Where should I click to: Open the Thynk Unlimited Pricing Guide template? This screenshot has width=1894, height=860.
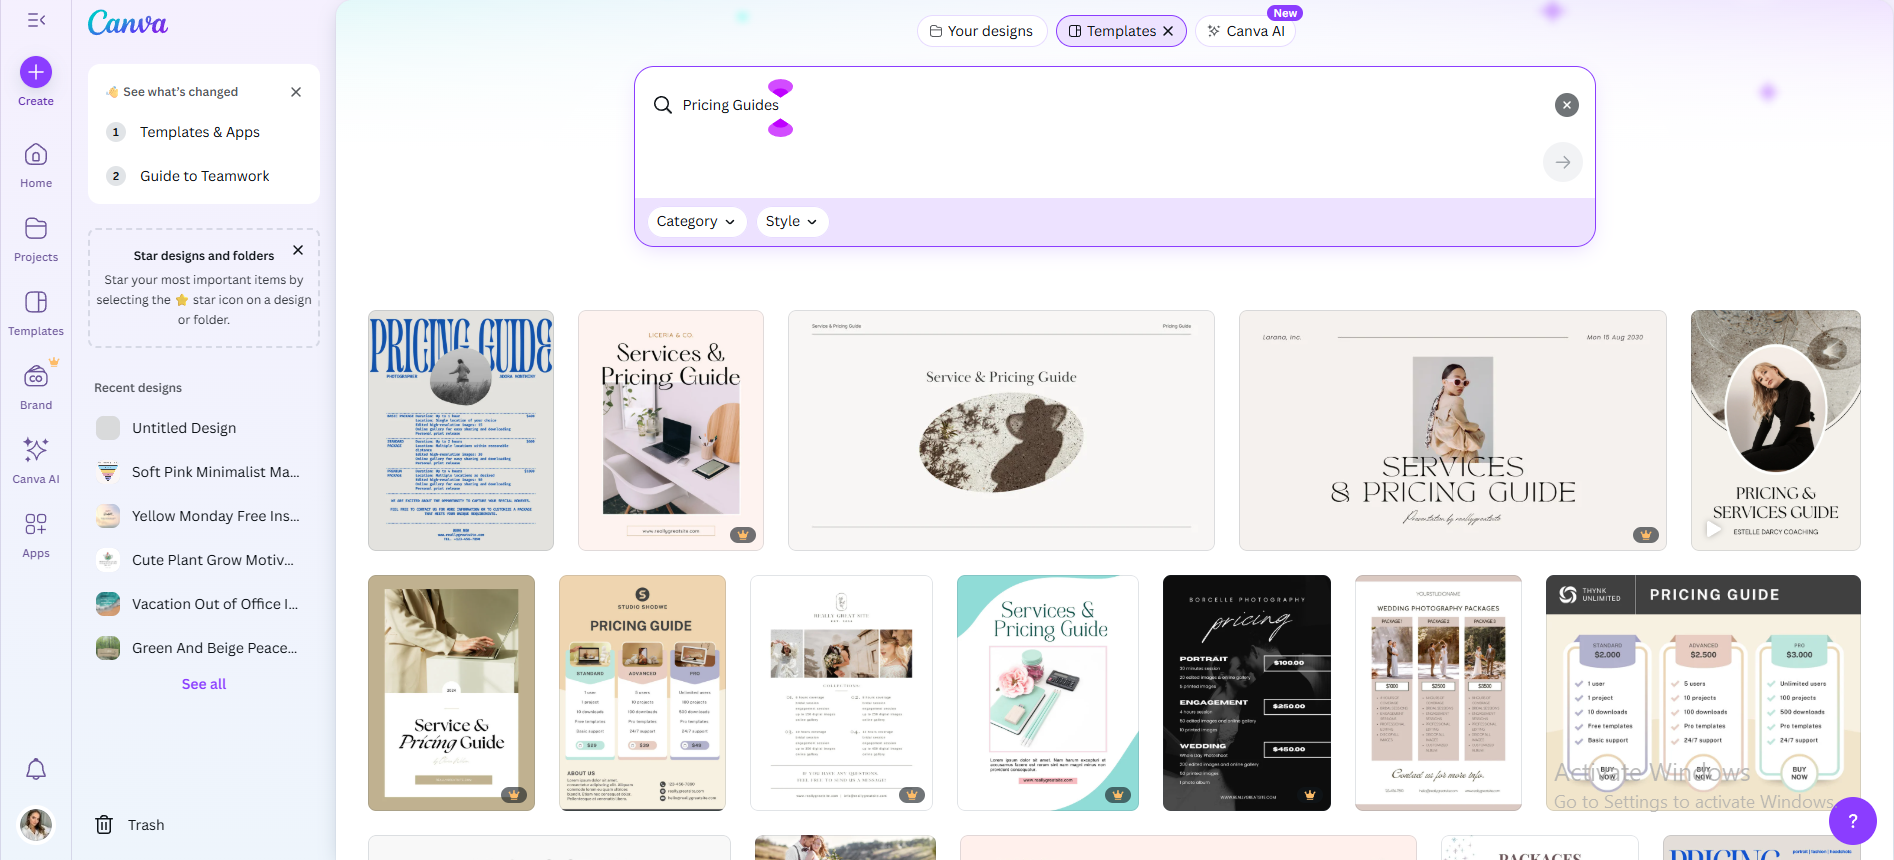(1703, 693)
